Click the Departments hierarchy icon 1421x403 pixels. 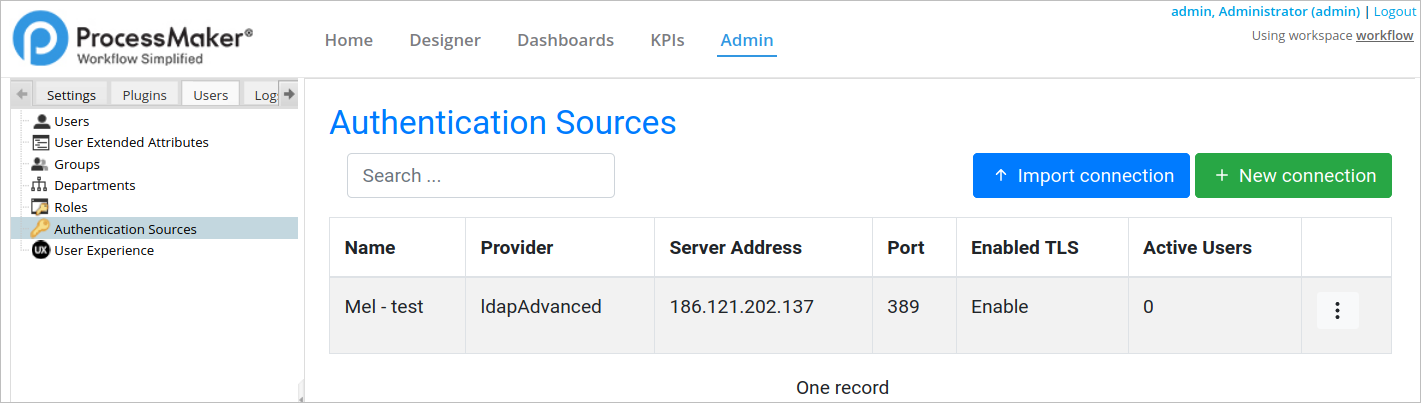41,185
